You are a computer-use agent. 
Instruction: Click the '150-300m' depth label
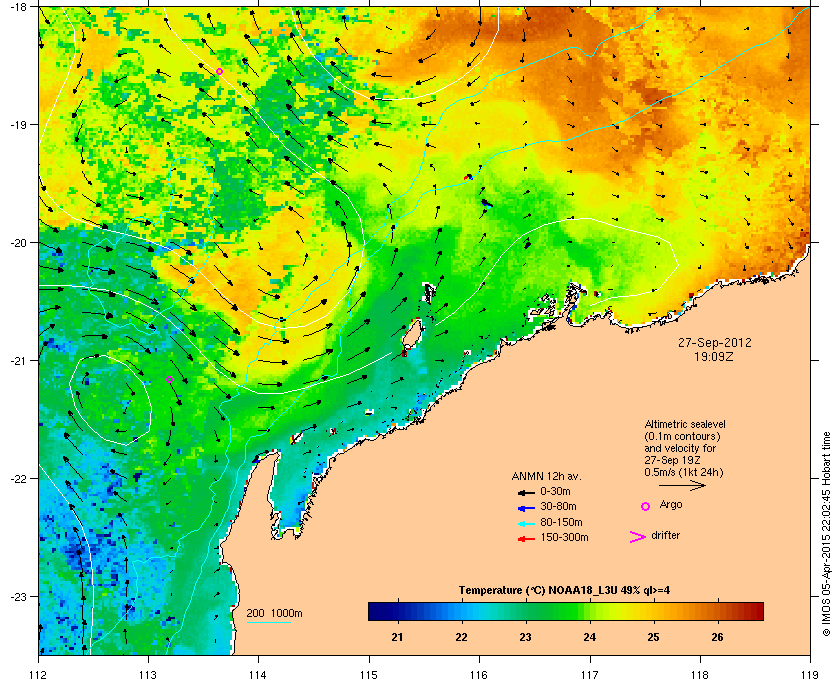[x=564, y=537]
